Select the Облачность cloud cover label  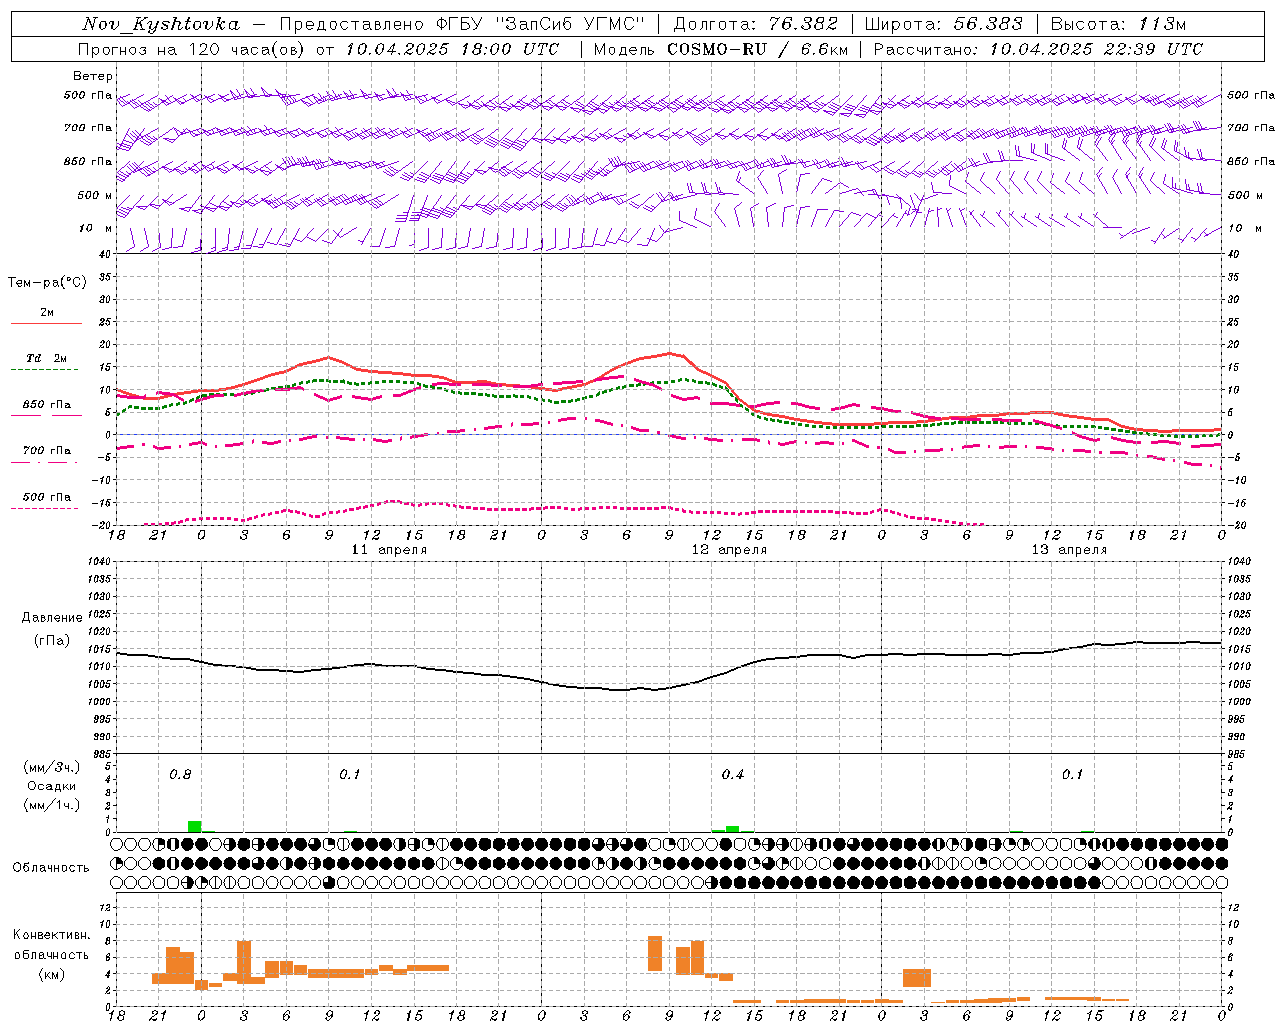click(x=51, y=868)
